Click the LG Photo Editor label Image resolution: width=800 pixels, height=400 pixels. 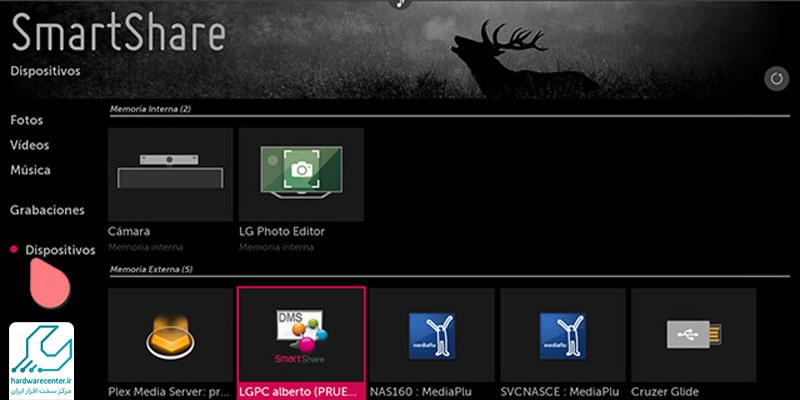pyautogui.click(x=282, y=231)
